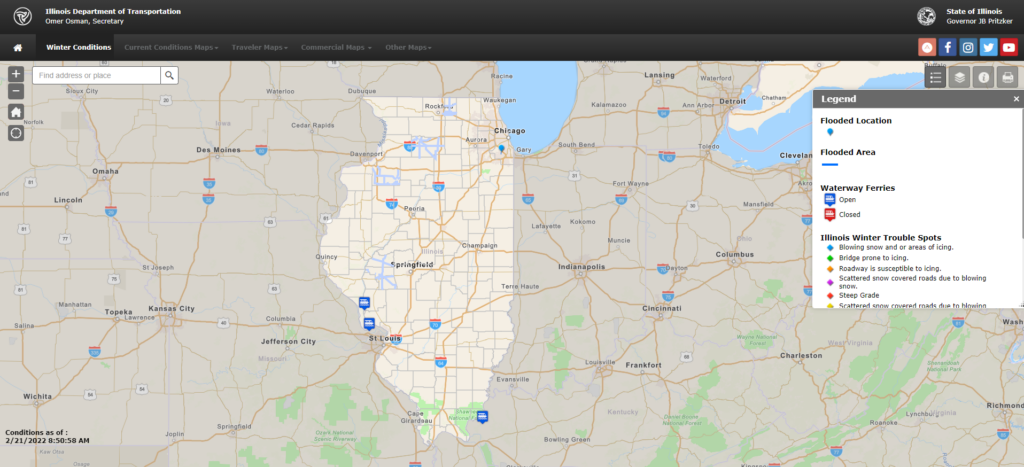Click the search magnifier button
The width and height of the screenshot is (1024, 467).
point(170,75)
